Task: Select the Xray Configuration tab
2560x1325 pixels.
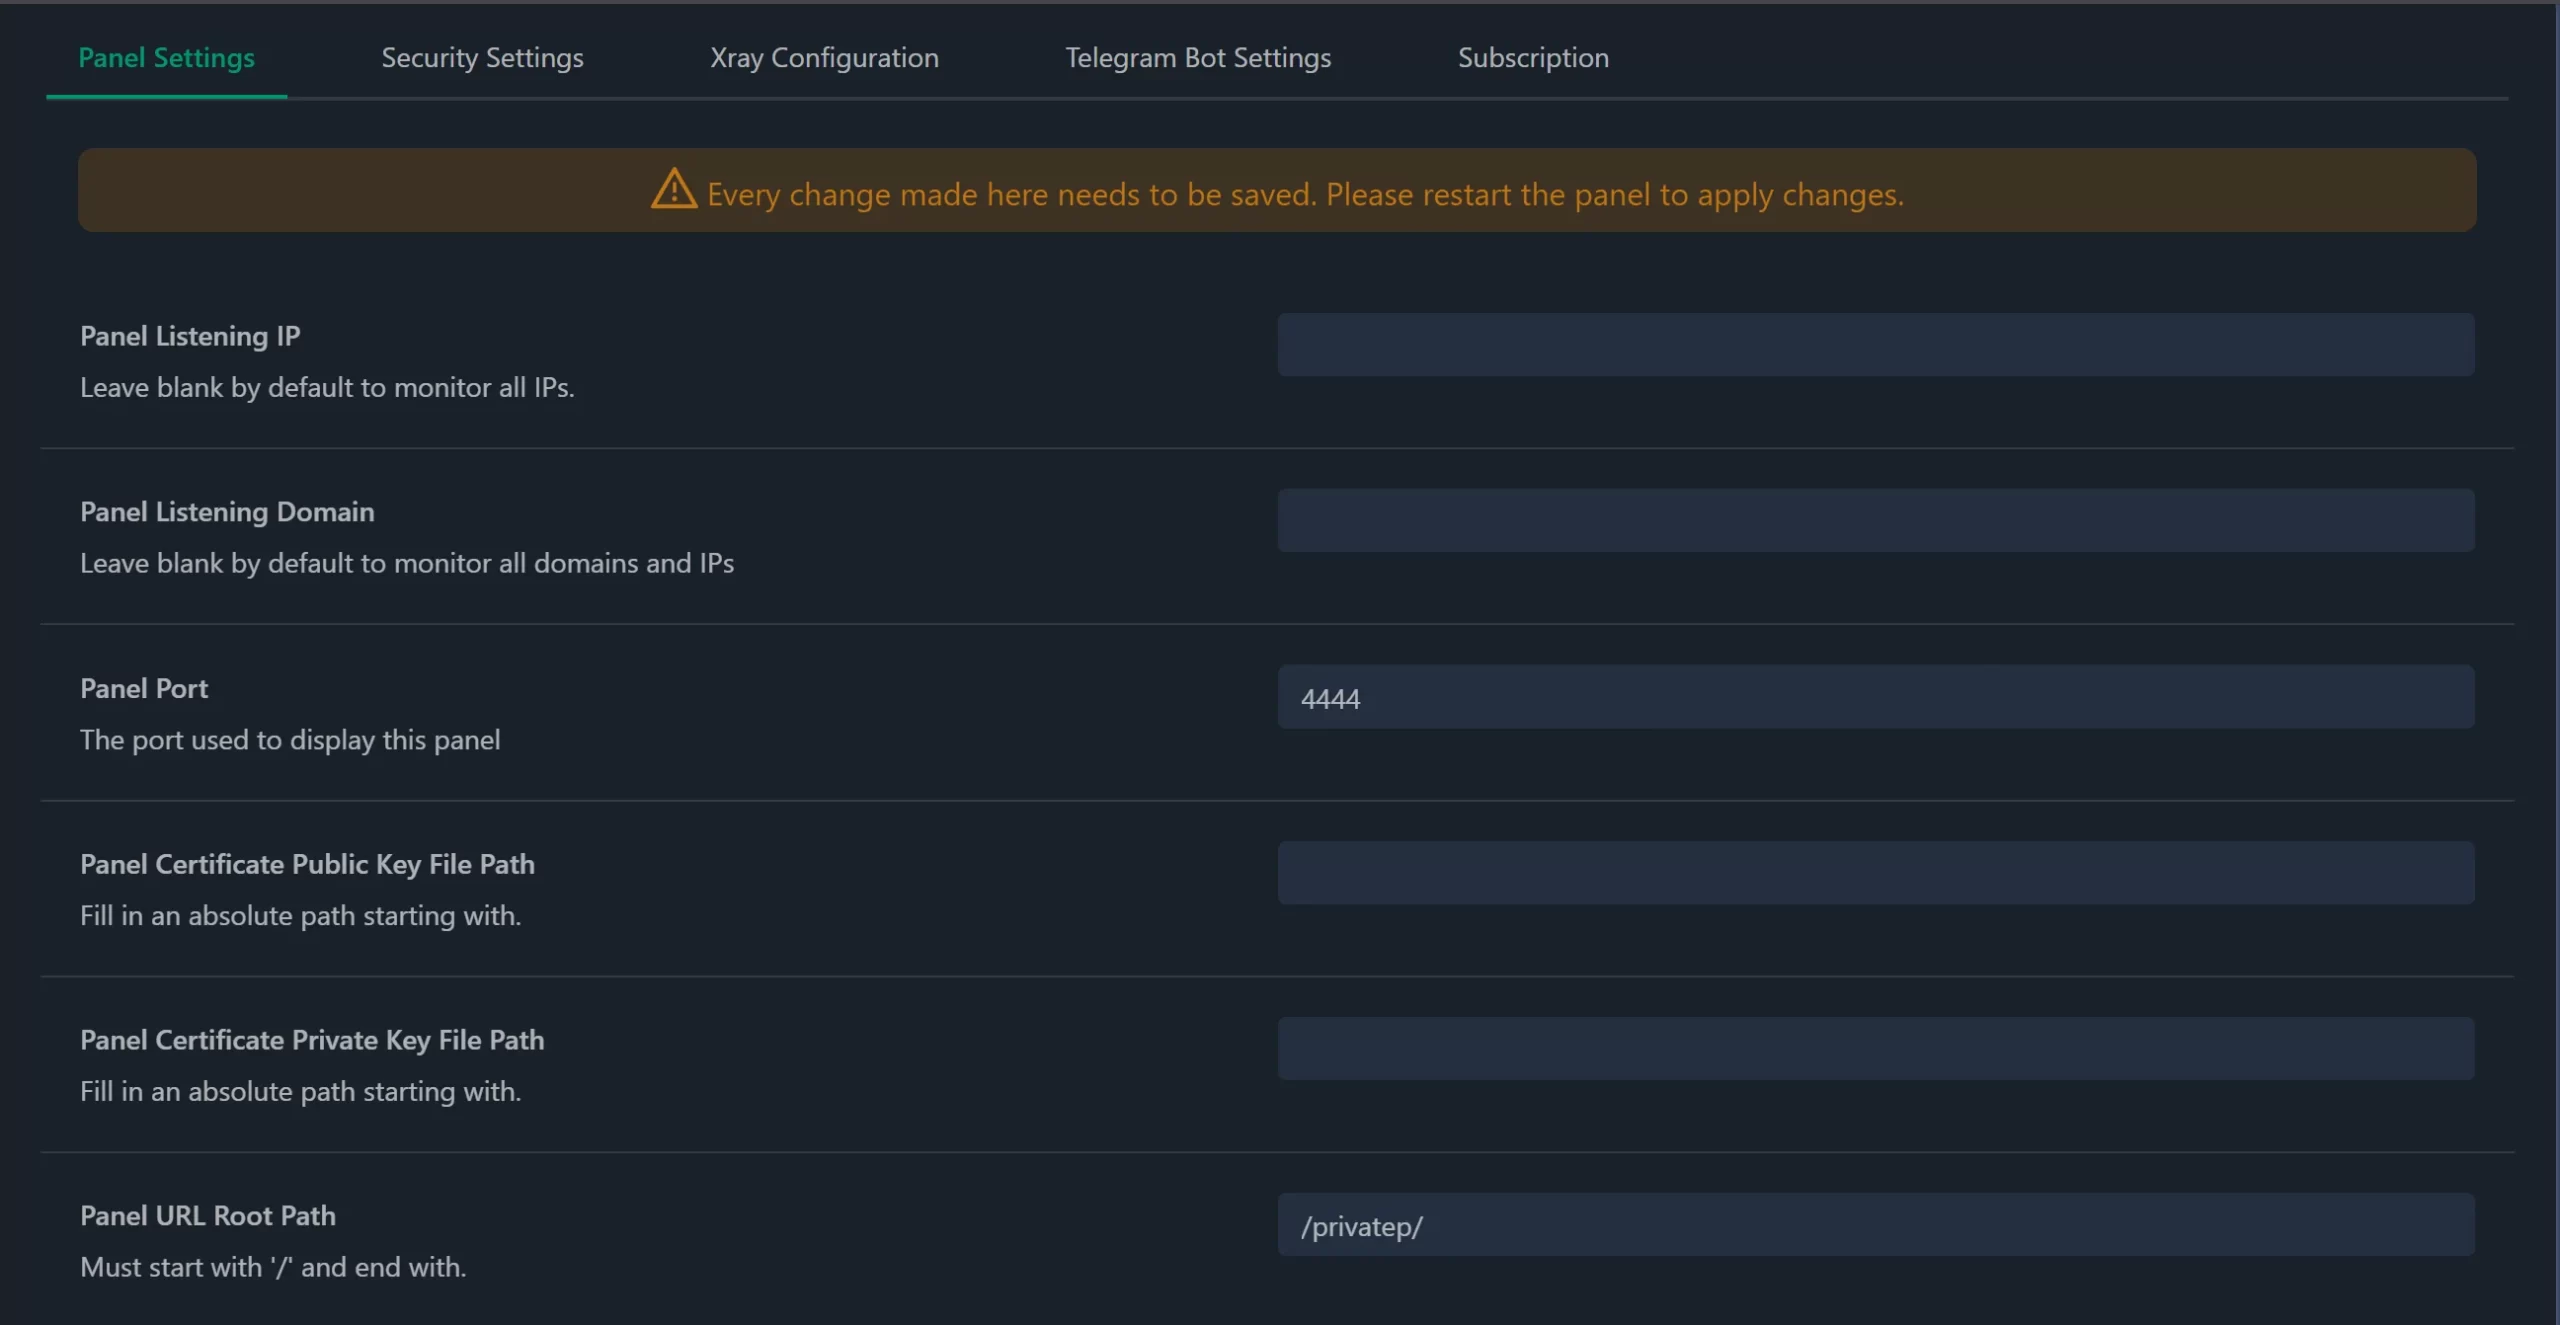Action: [823, 54]
